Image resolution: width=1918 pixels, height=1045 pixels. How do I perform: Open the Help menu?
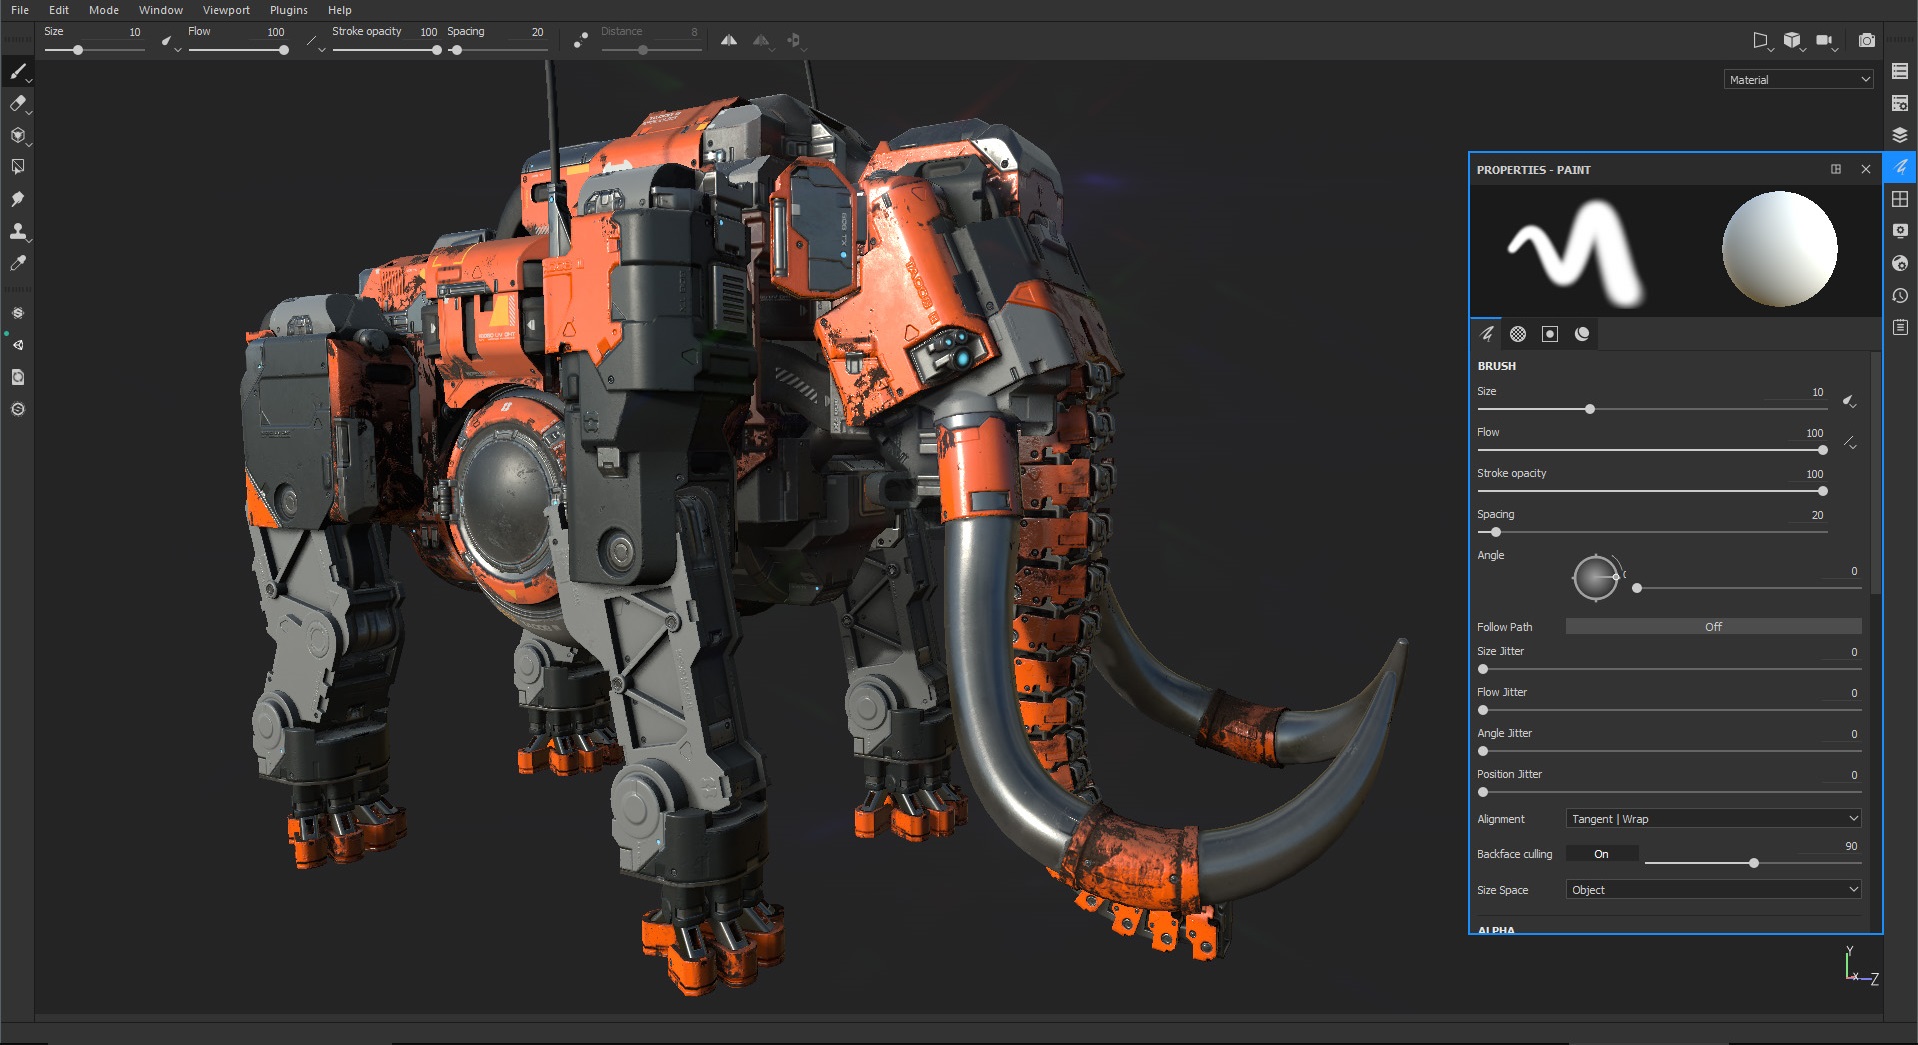340,10
